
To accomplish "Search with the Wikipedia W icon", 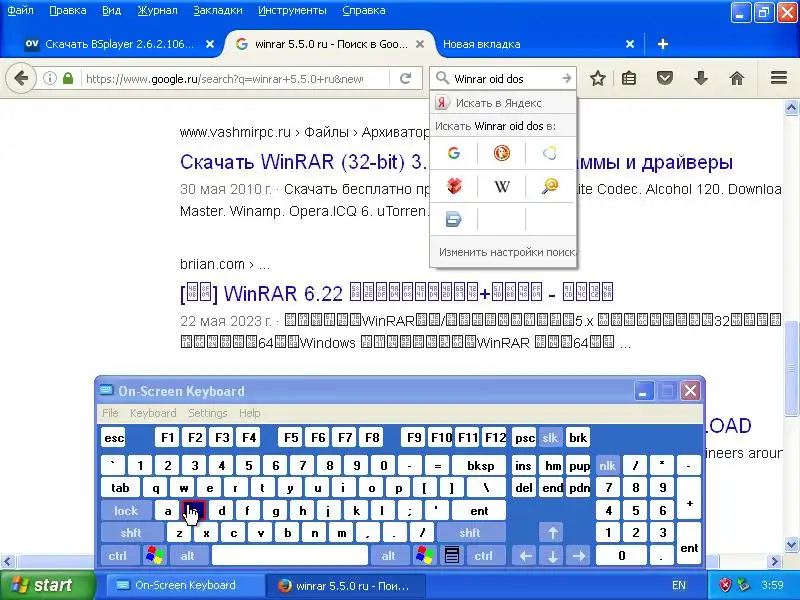I will point(502,186).
